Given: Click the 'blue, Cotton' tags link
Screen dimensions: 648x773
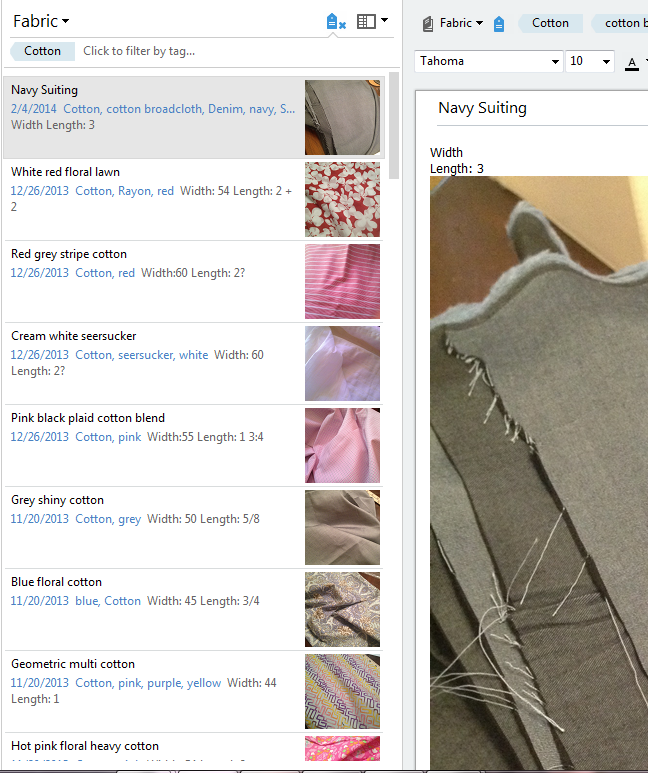Looking at the screenshot, I should tap(108, 601).
